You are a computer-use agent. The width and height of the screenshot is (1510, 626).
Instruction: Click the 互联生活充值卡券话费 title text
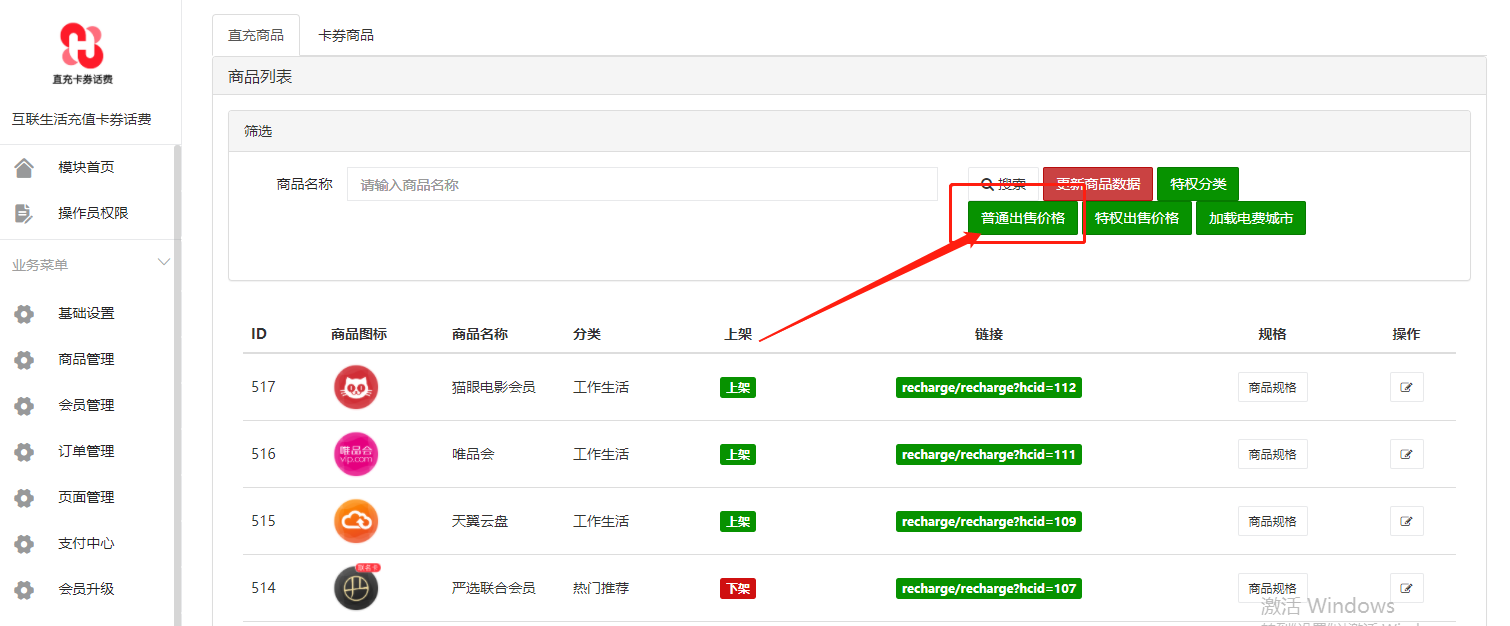82,119
